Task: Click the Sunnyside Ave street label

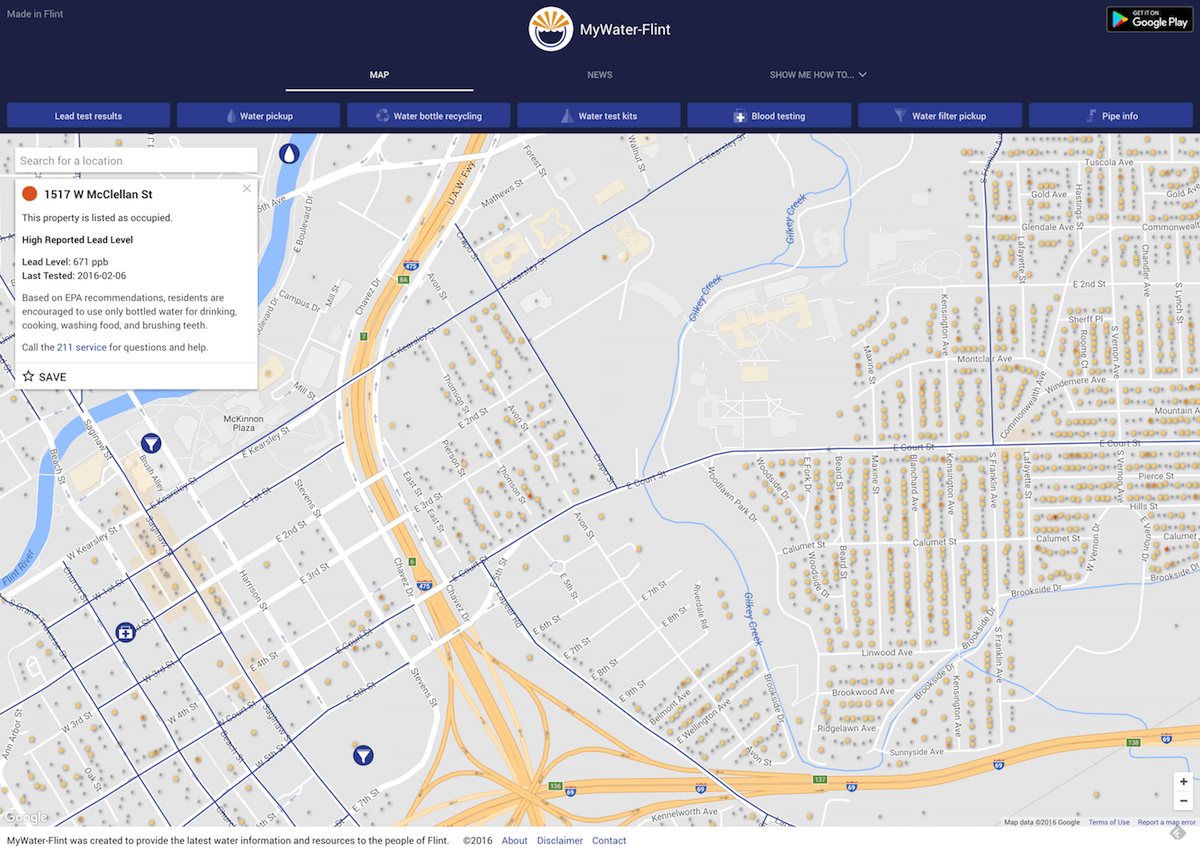Action: point(916,751)
